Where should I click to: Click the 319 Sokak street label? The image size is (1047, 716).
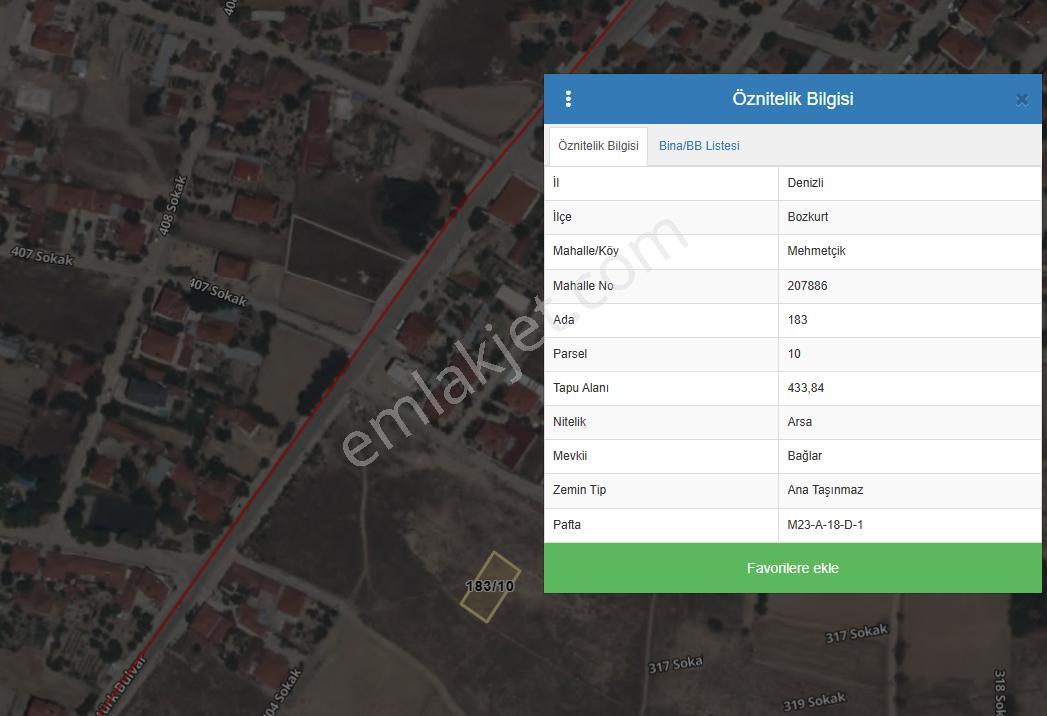(x=814, y=702)
